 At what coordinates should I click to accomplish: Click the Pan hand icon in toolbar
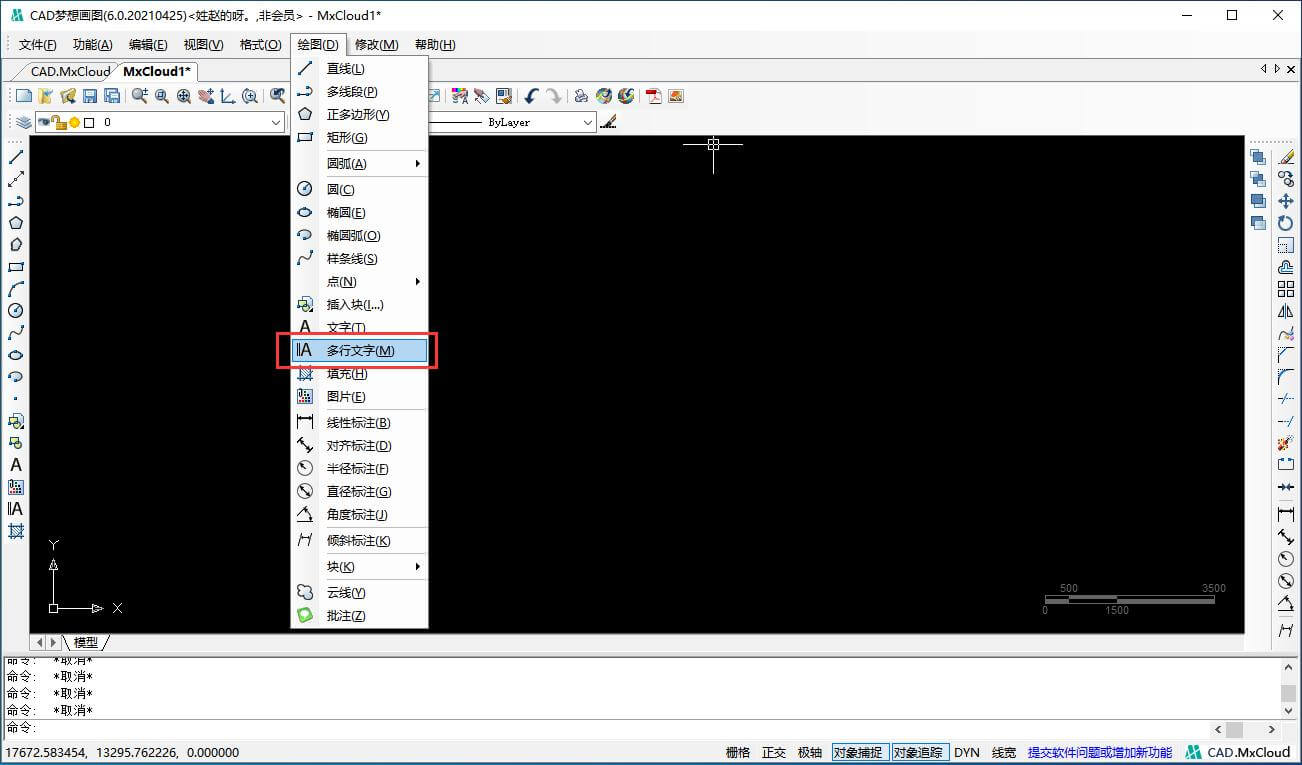[x=206, y=96]
